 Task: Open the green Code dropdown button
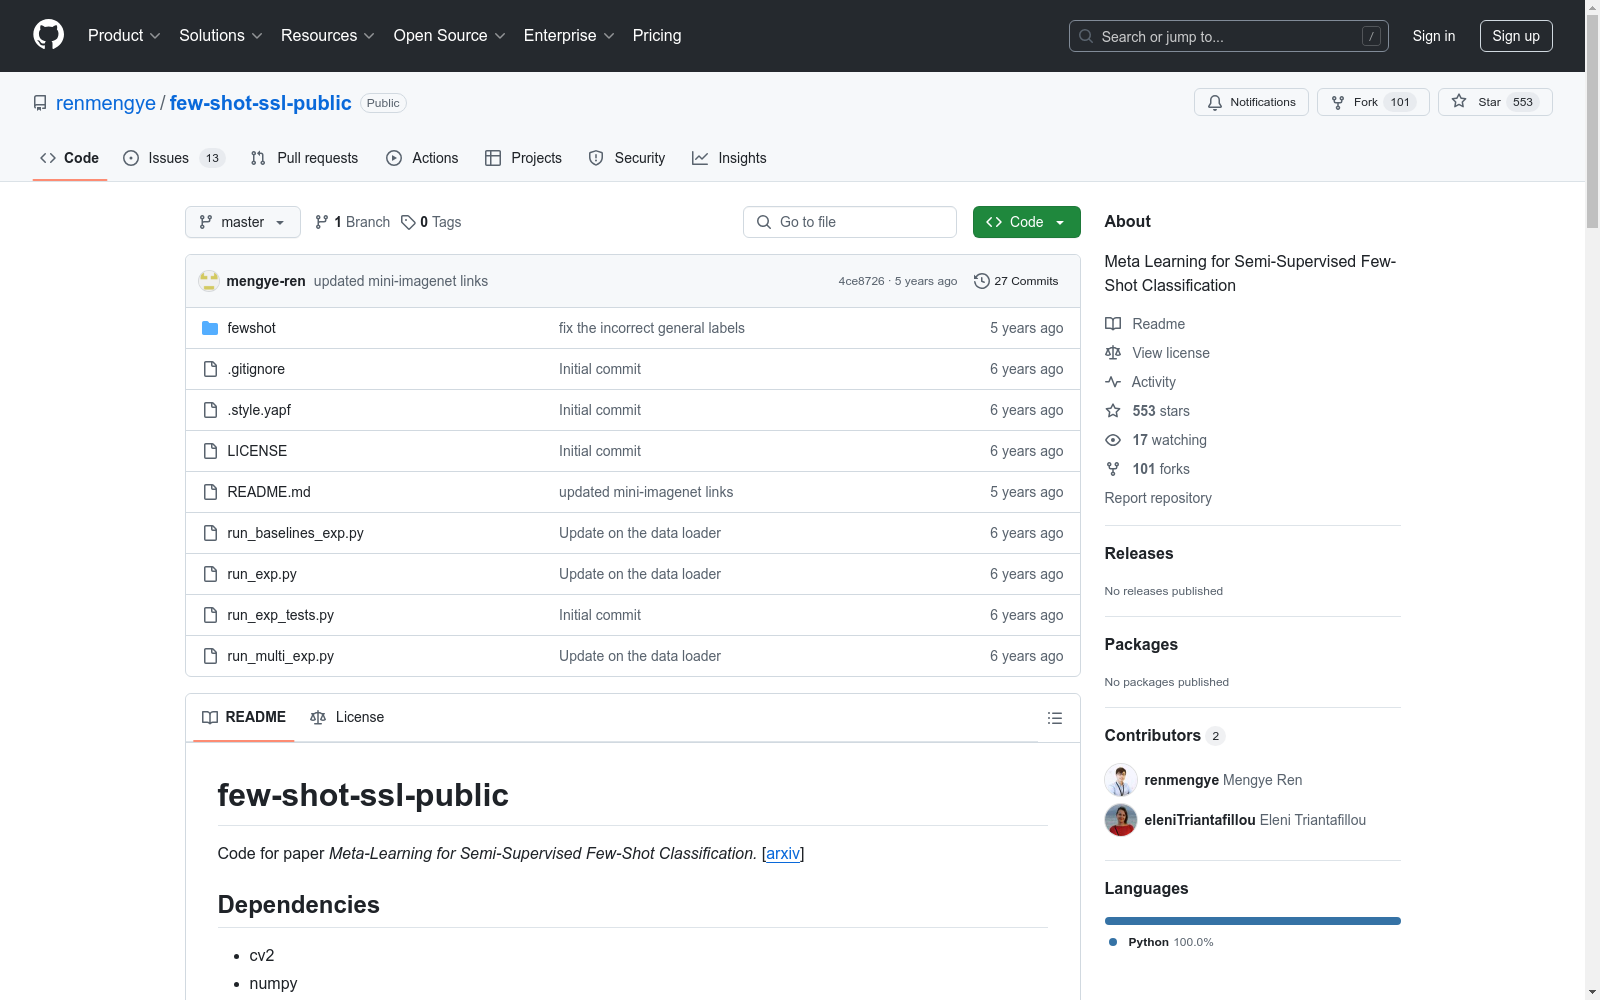[x=1026, y=222]
